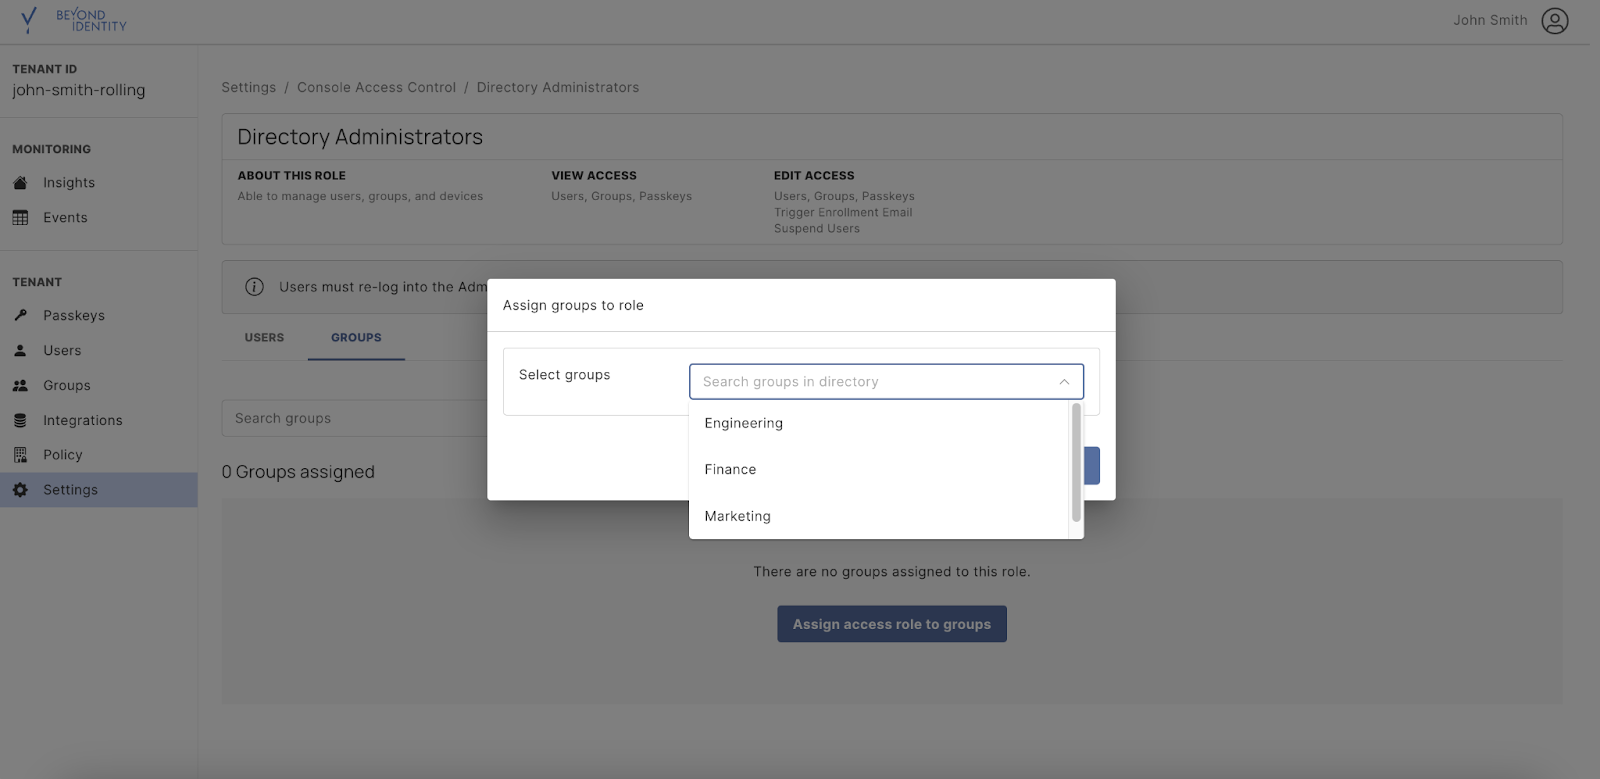Screen dimensions: 1600x779
Task: Select the Groups tab
Action: 356,338
